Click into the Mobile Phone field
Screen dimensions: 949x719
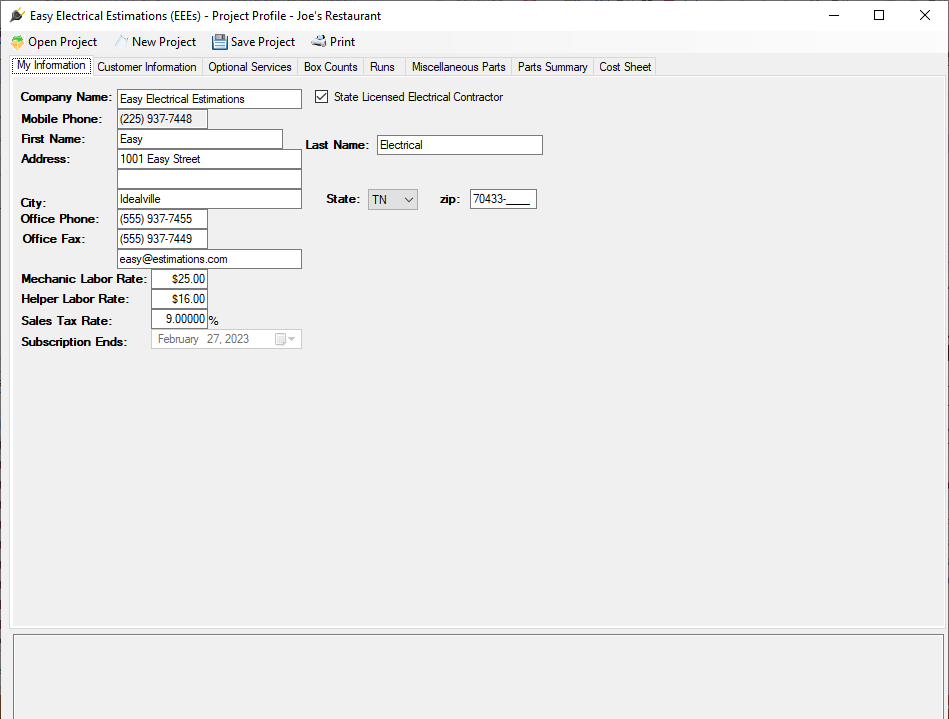[x=162, y=119]
